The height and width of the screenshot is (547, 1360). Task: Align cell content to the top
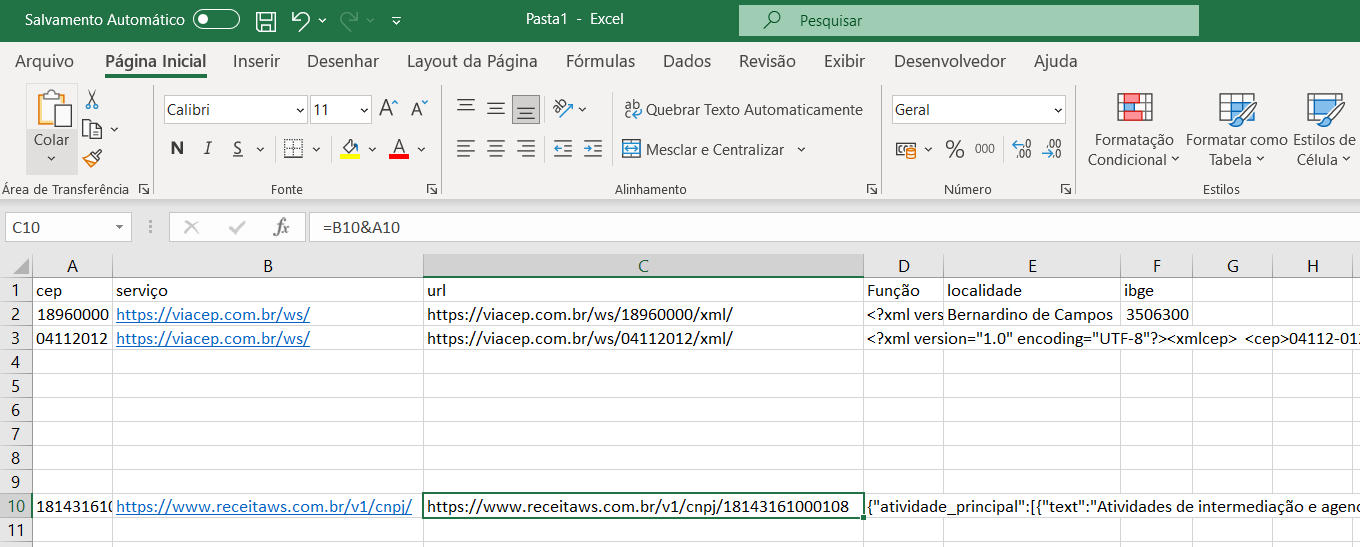(465, 108)
